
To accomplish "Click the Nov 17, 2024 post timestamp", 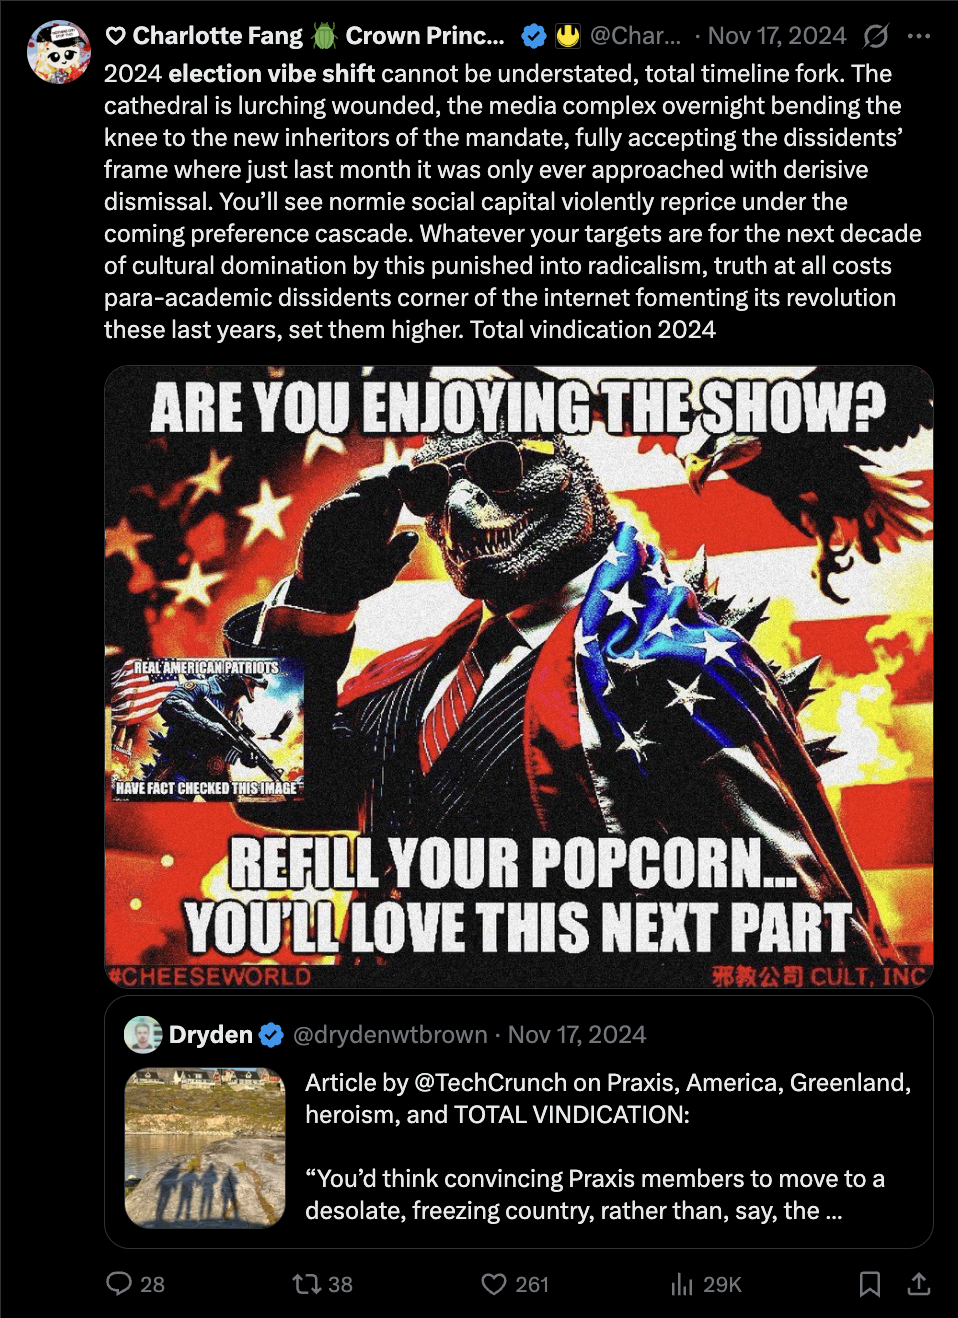I will (x=777, y=36).
